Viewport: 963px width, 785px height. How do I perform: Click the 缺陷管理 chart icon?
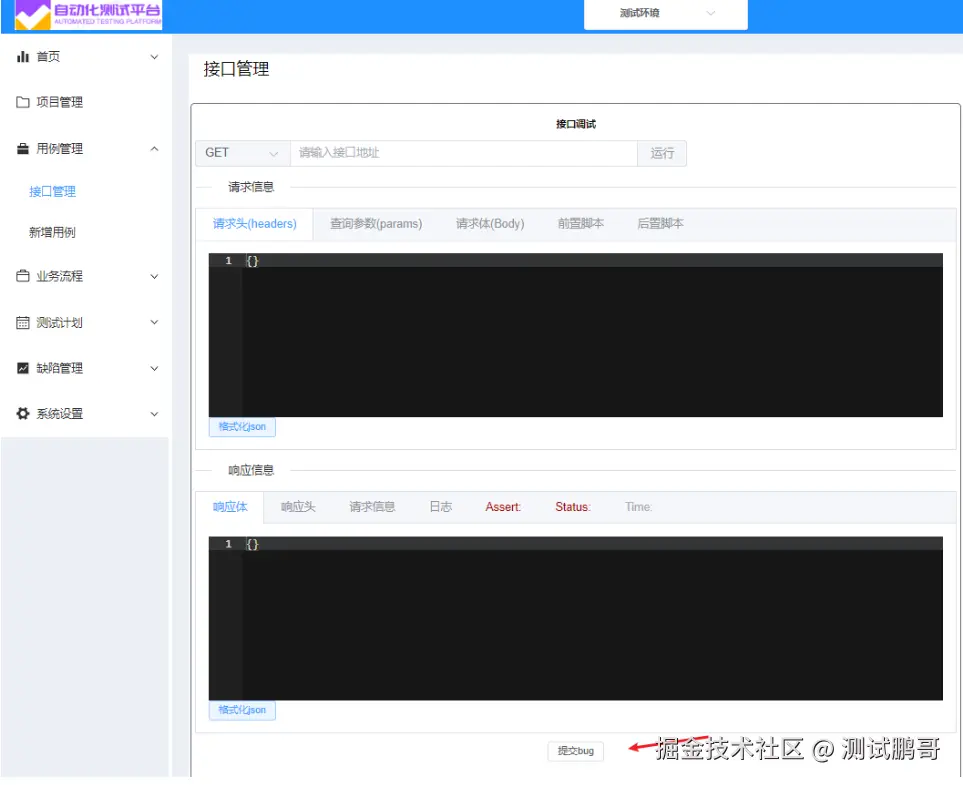coord(23,369)
